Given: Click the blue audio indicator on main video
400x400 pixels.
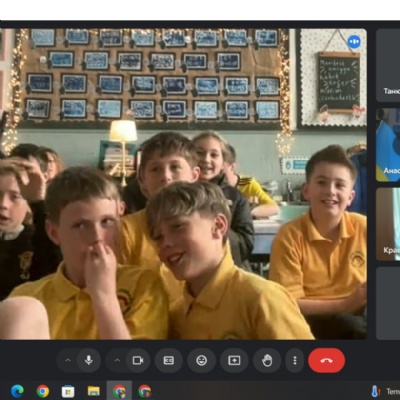Looking at the screenshot, I should (354, 42).
